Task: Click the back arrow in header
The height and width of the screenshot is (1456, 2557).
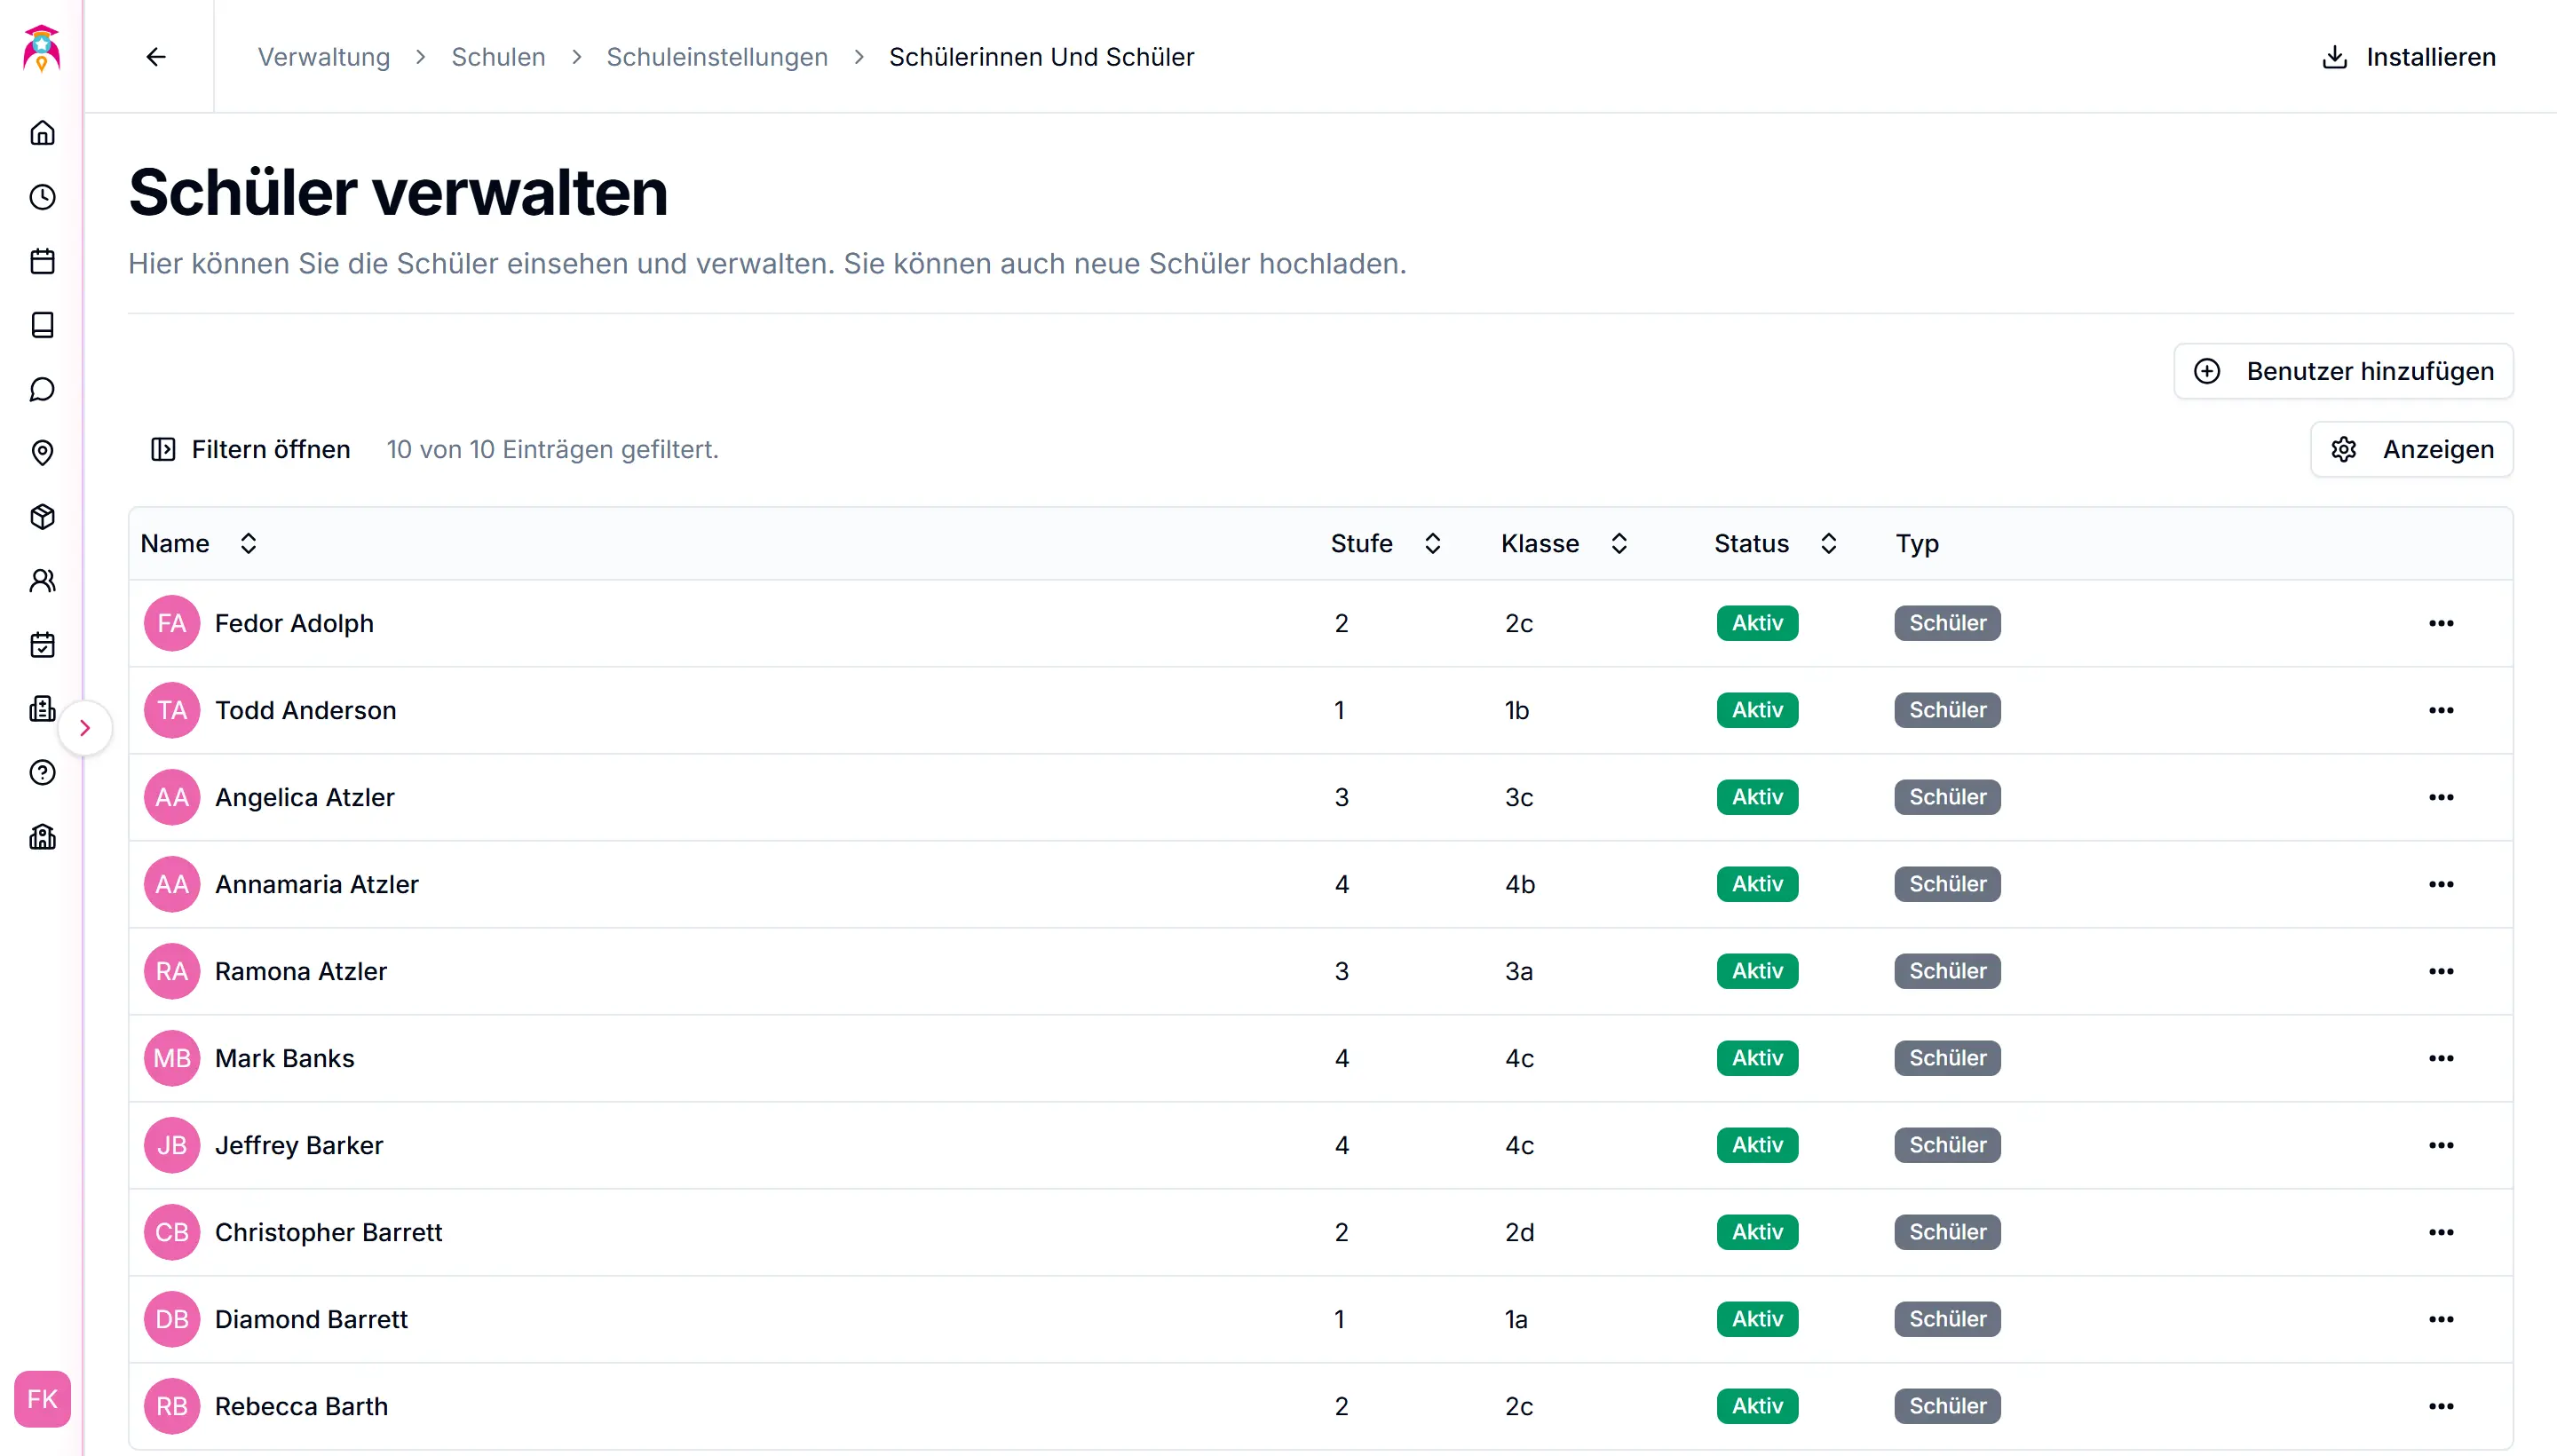Action: (x=156, y=57)
